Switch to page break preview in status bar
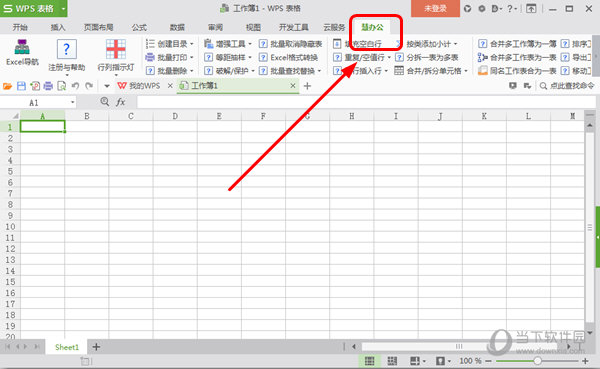The width and height of the screenshot is (600, 369). point(392,361)
